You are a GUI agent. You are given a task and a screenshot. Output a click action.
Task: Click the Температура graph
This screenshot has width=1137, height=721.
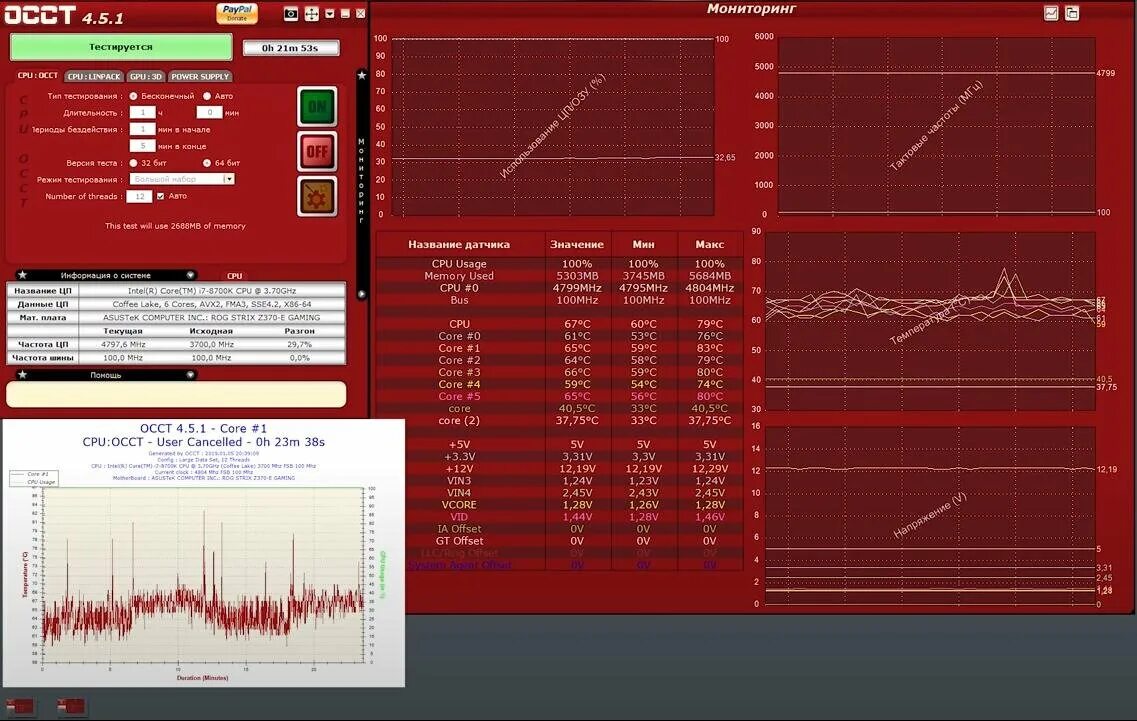coord(930,321)
